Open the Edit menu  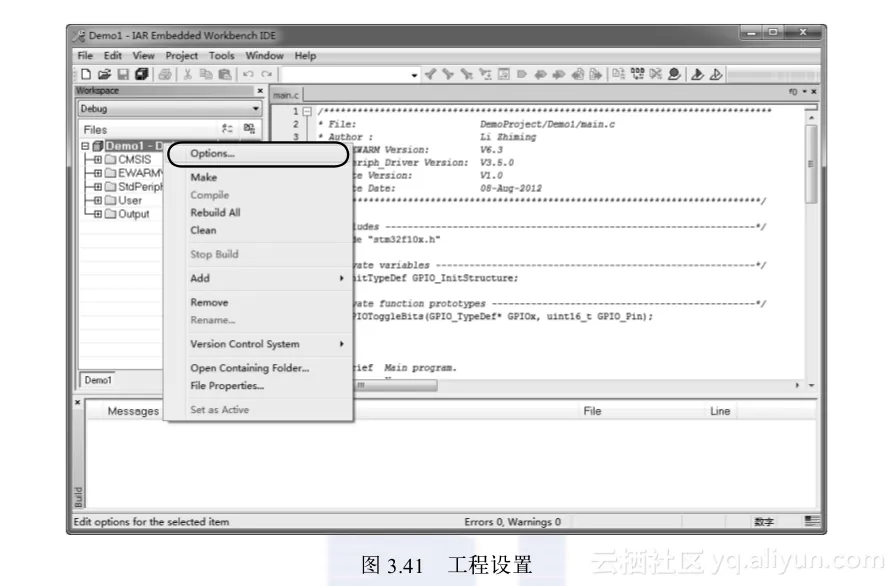pos(113,55)
